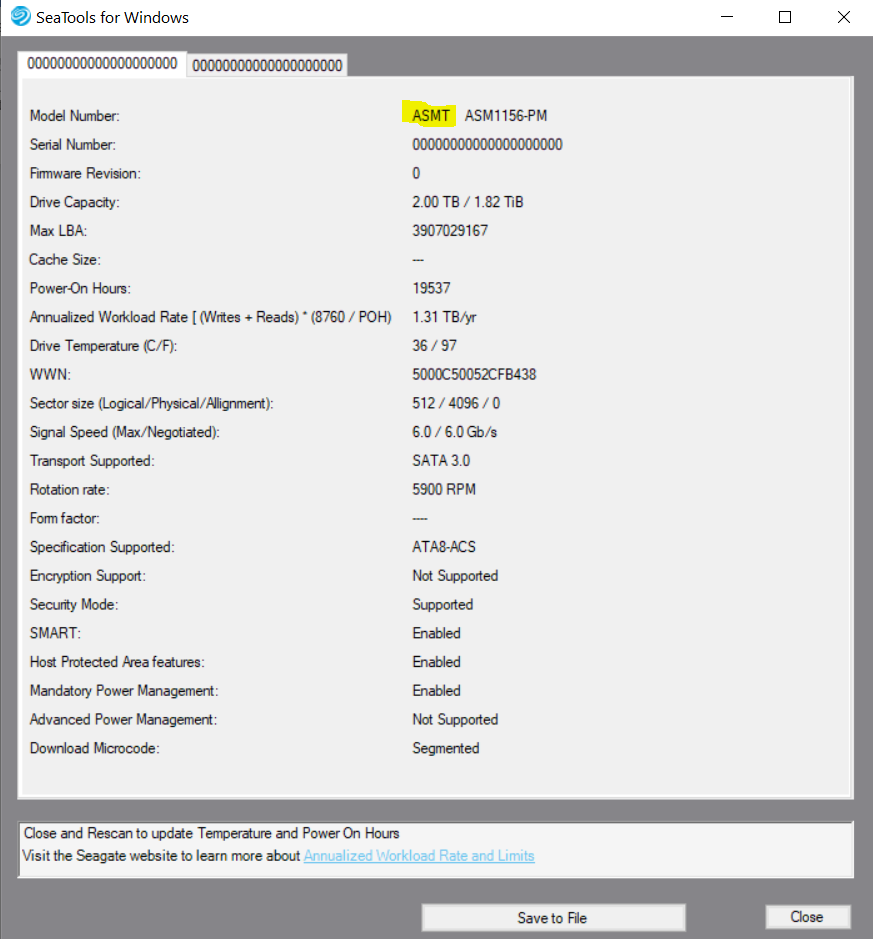
Task: Select the currently active drive tab
Action: point(102,63)
